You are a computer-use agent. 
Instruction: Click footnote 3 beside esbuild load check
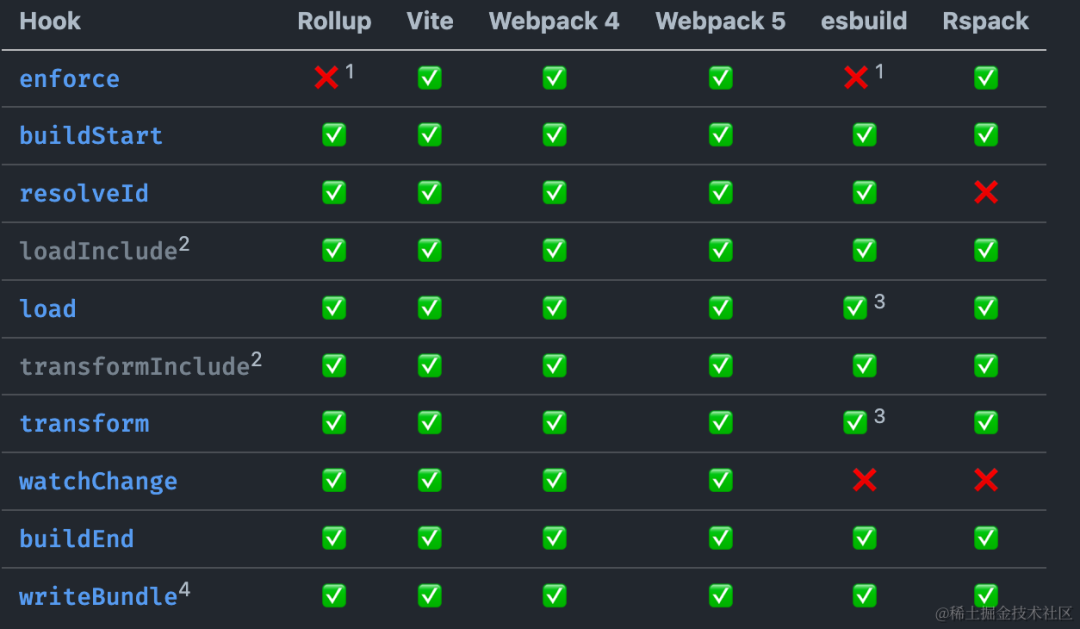pyautogui.click(x=880, y=301)
